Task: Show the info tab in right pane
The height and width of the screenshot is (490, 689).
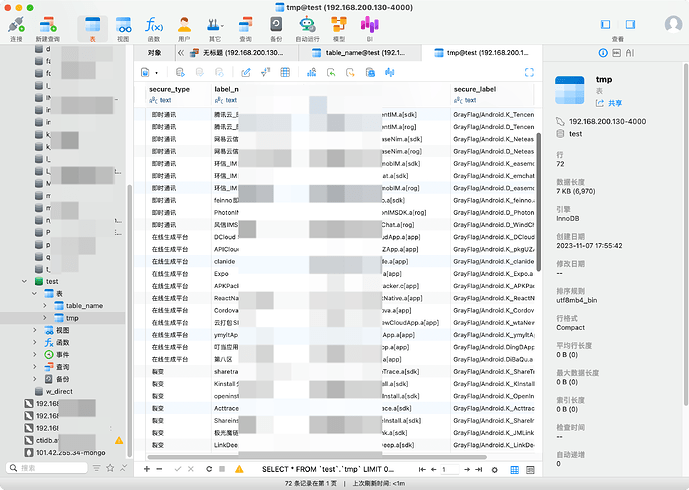Action: (x=603, y=53)
